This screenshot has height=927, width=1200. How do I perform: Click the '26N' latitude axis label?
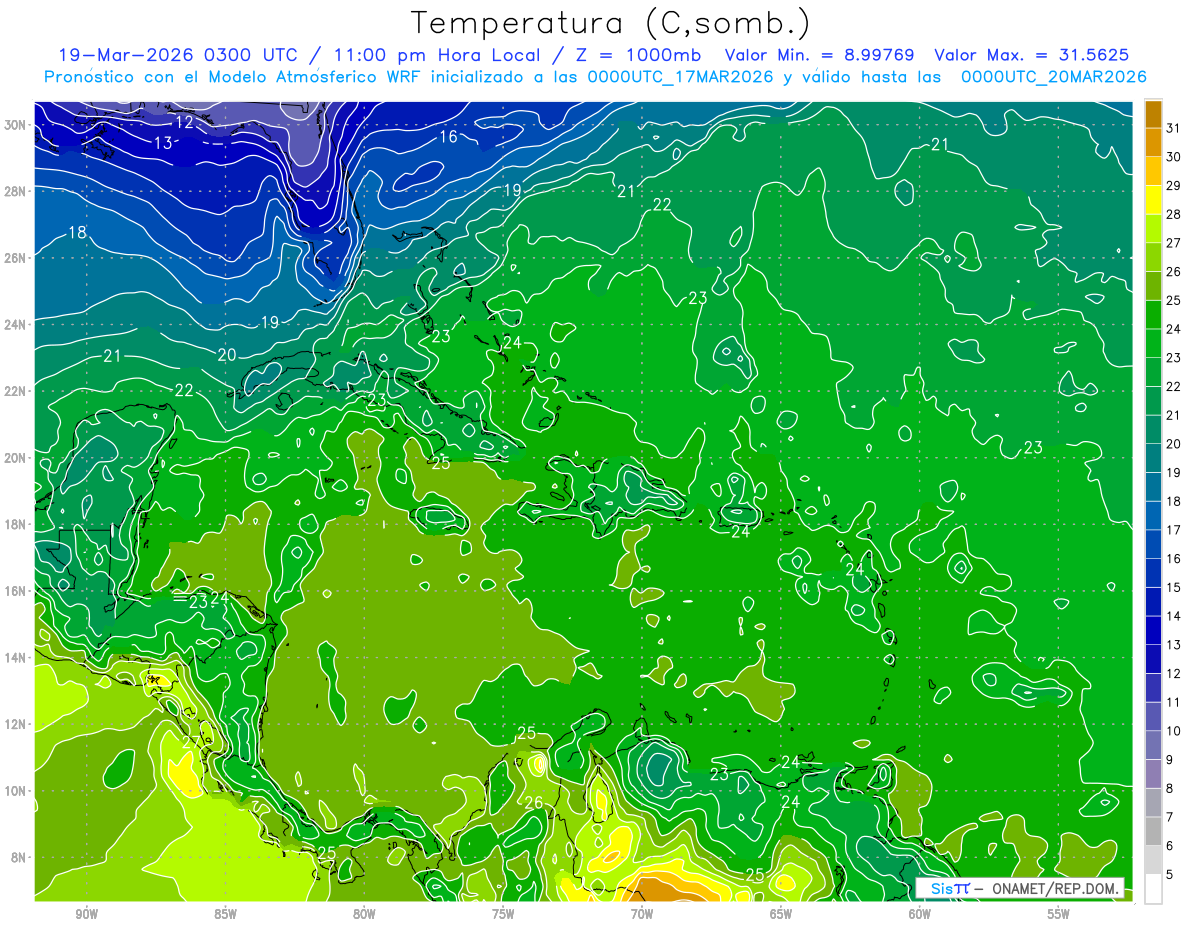(x=15, y=257)
